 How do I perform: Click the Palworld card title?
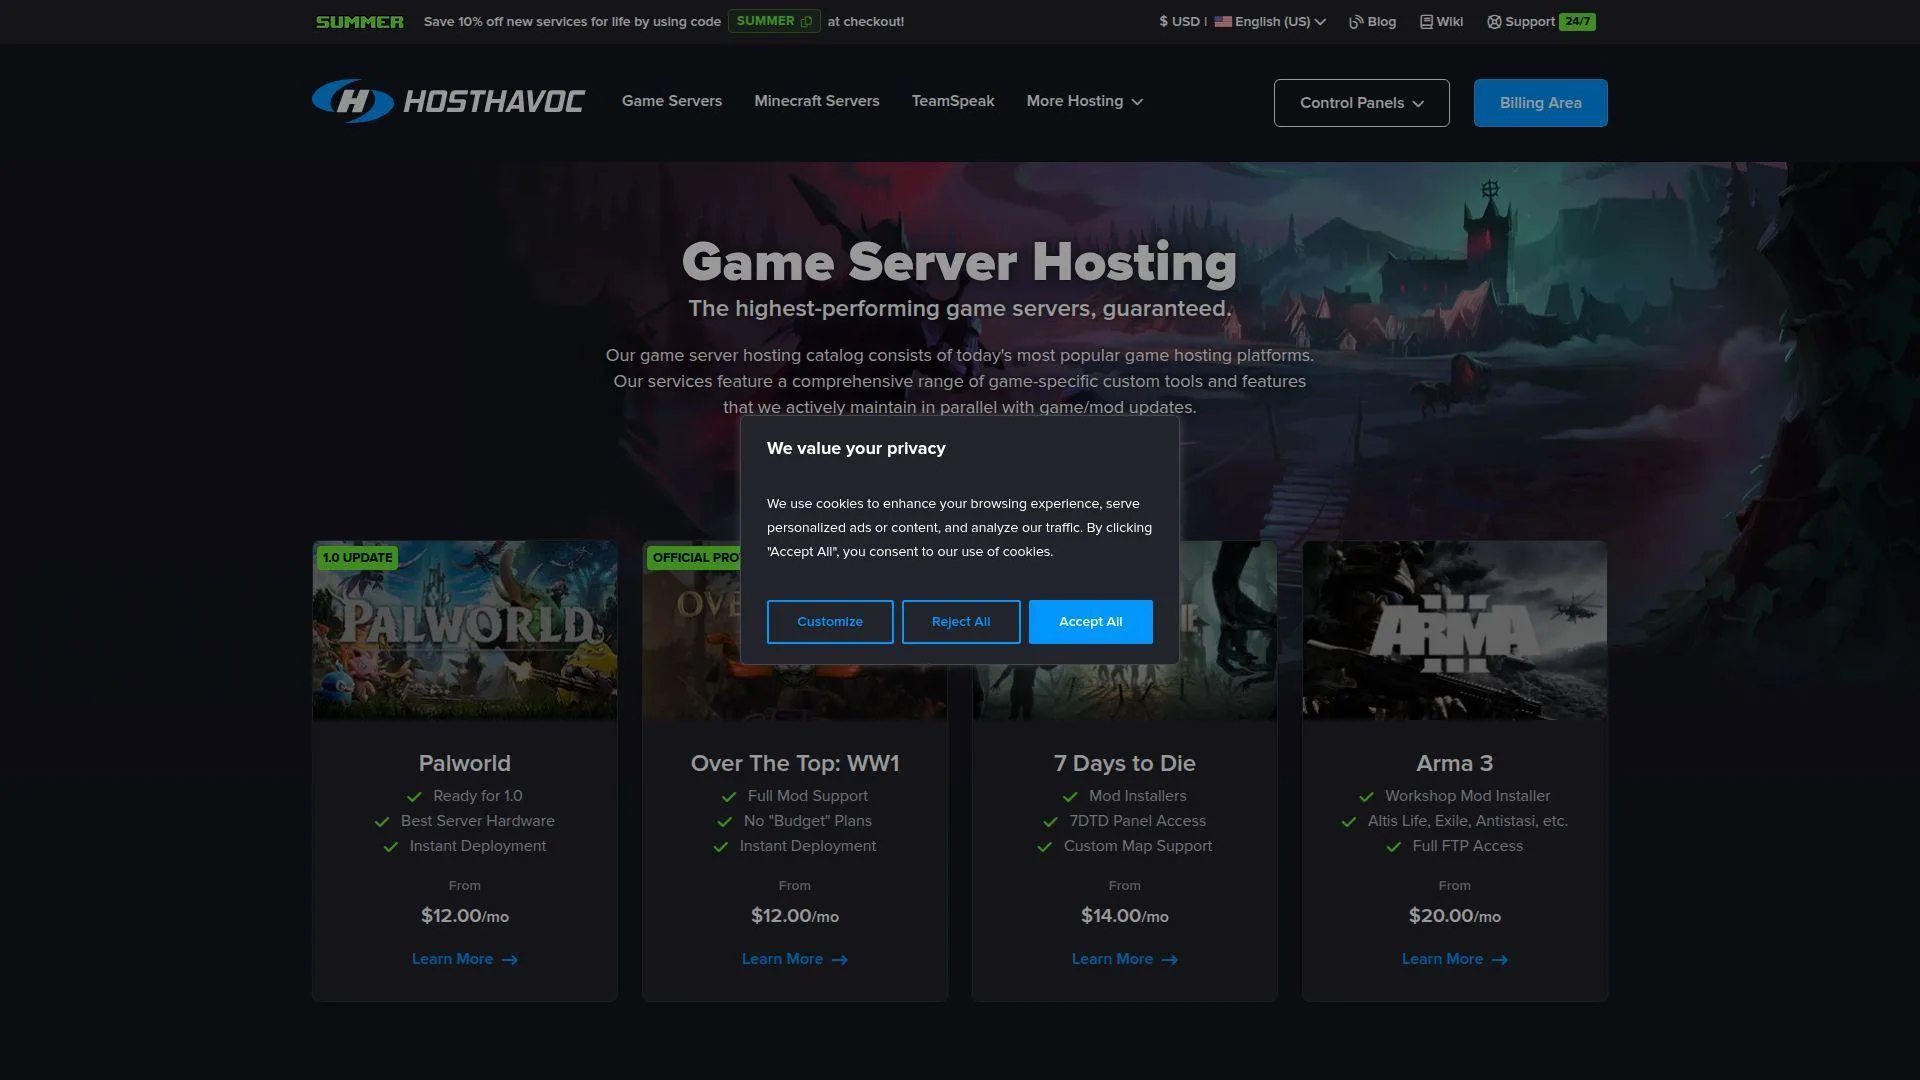(465, 763)
